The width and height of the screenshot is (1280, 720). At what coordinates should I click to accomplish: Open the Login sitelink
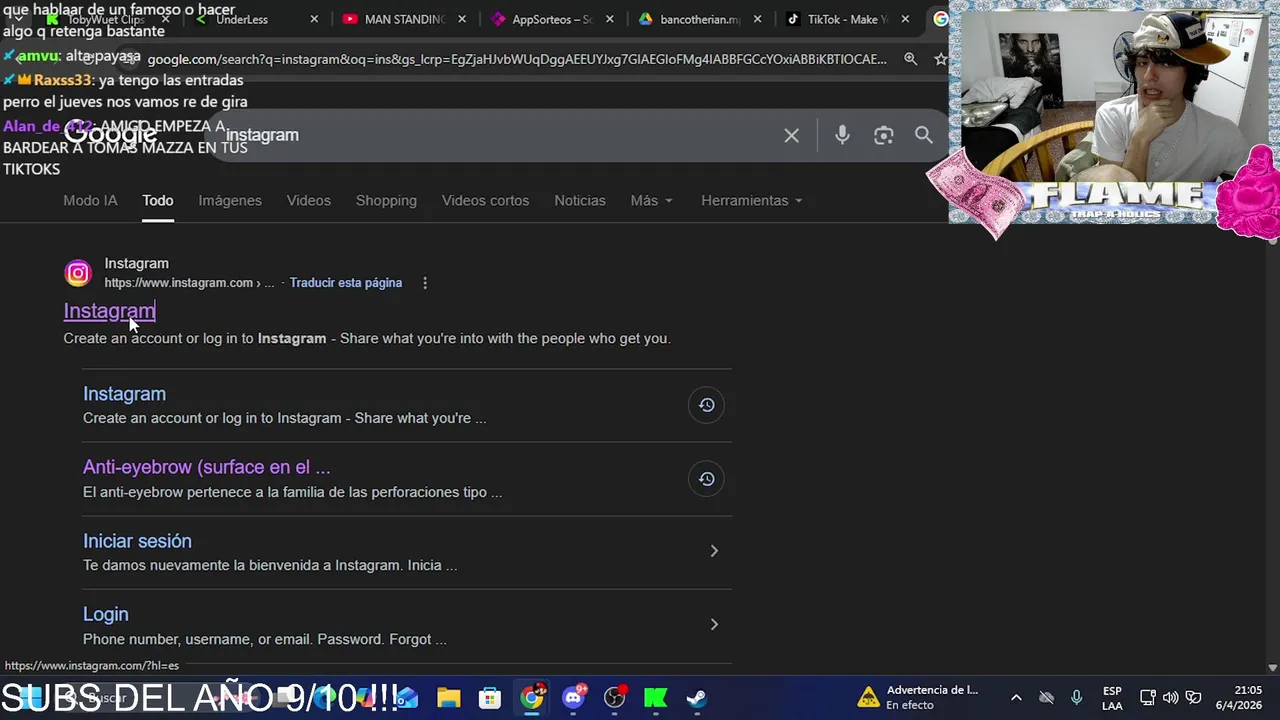(x=106, y=615)
